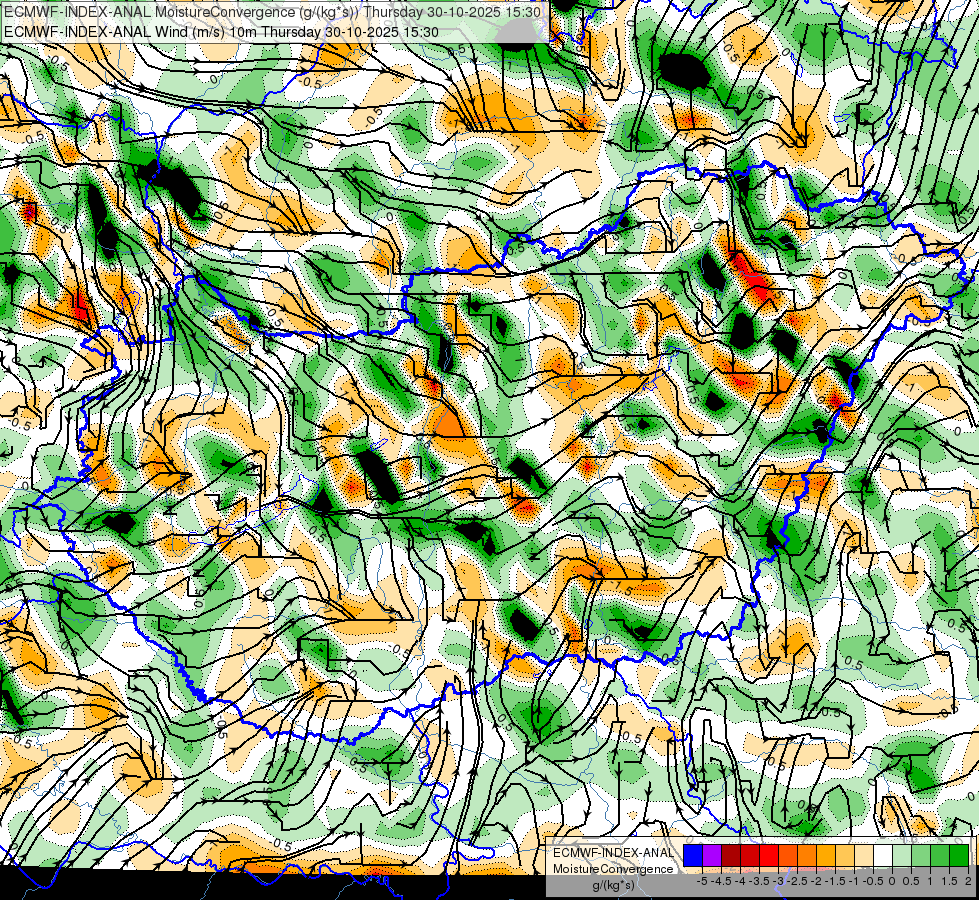Choose the darkest green legend swatch
This screenshot has height=900, width=979.
click(x=959, y=856)
